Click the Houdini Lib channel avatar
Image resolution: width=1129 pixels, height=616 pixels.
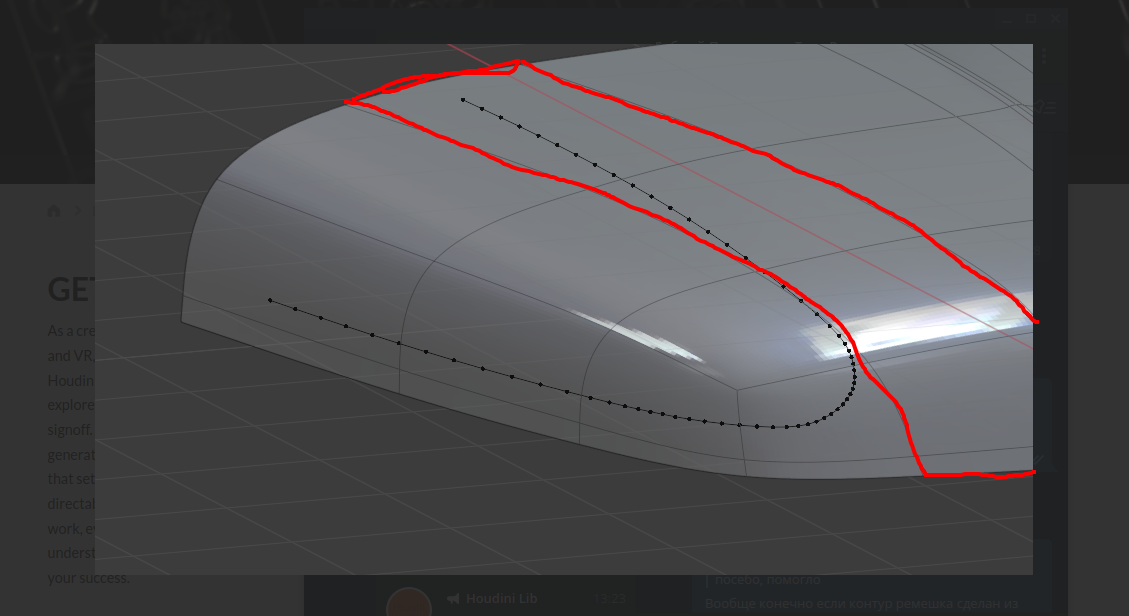[409, 602]
